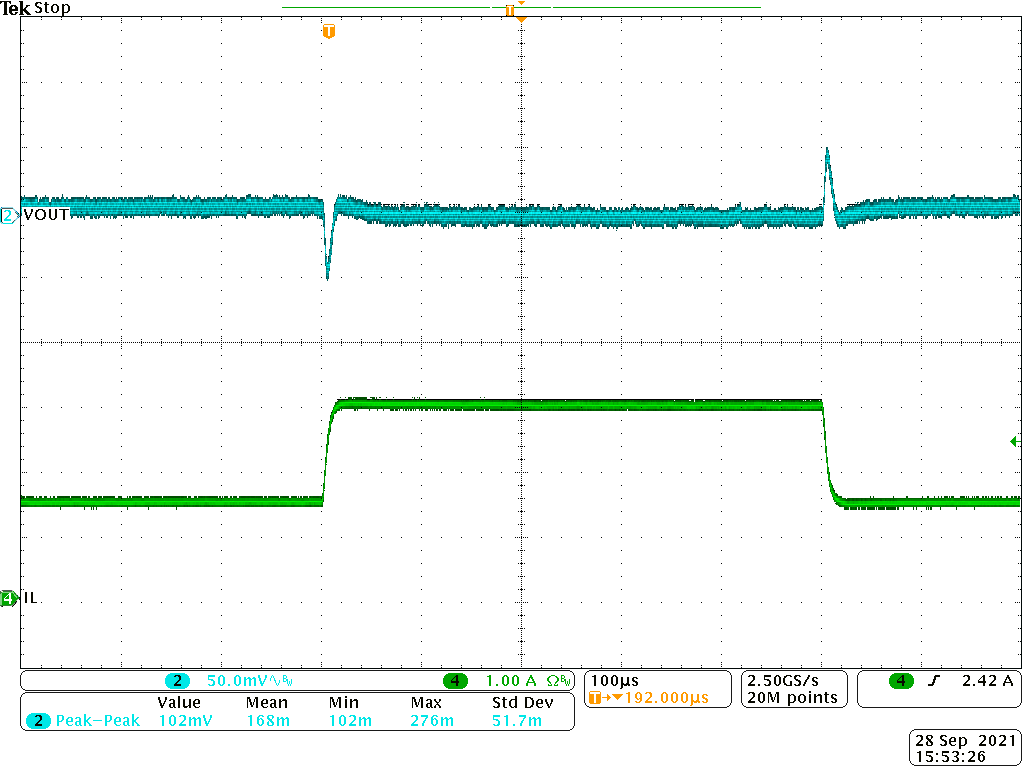
Task: Click the 2.42 A trigger level value
Action: pos(987,681)
